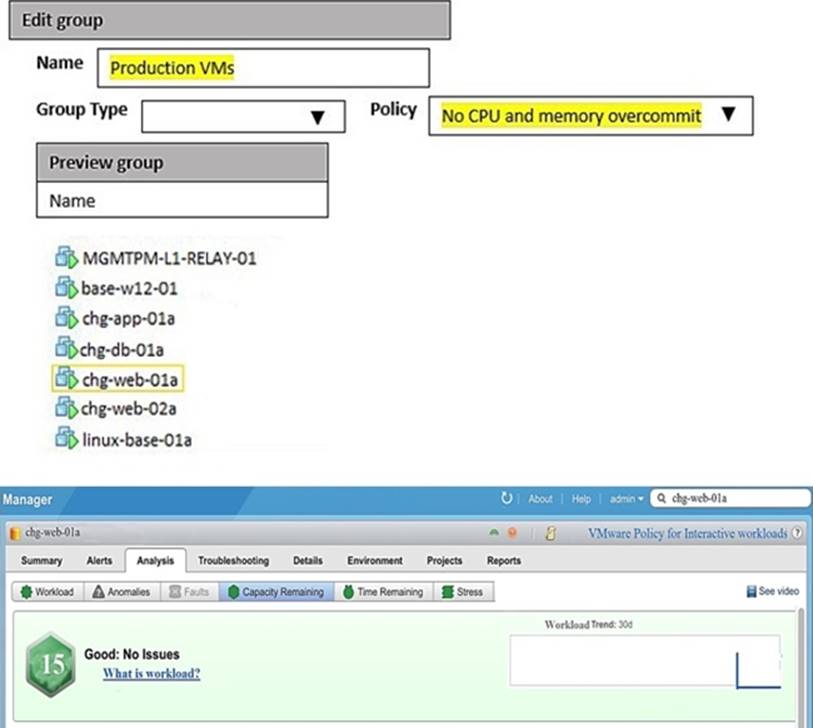Viewport: 813px width, 728px height.
Task: Select the Capacity Remaining badge tab
Action: (x=276, y=592)
